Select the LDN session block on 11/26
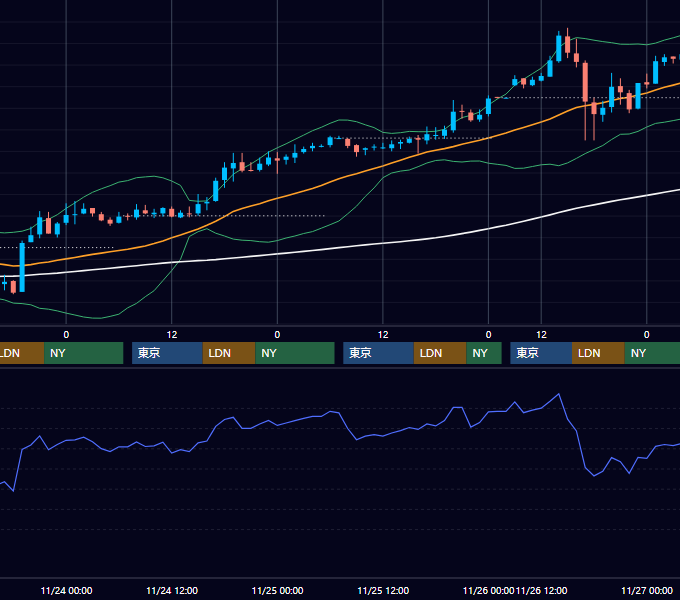The height and width of the screenshot is (600, 680). [x=598, y=353]
